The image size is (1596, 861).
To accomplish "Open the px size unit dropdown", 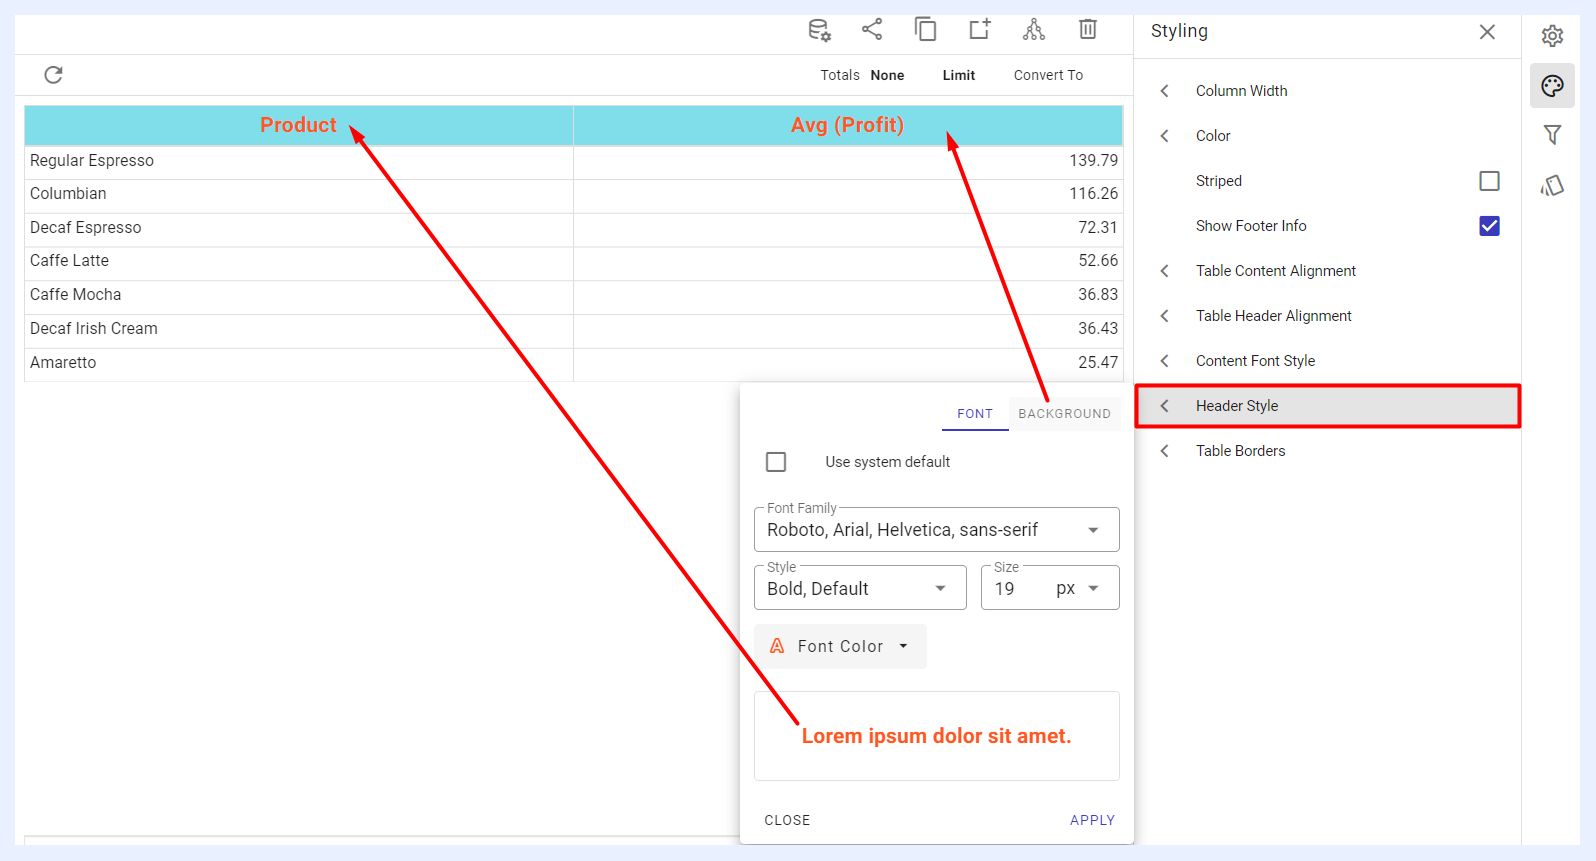I will coord(1078,588).
